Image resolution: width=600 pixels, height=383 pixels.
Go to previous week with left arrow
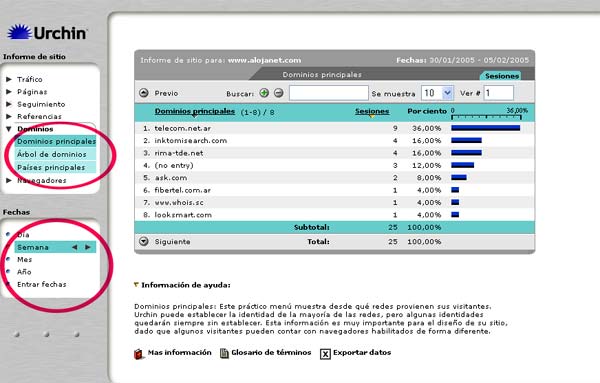(x=75, y=247)
